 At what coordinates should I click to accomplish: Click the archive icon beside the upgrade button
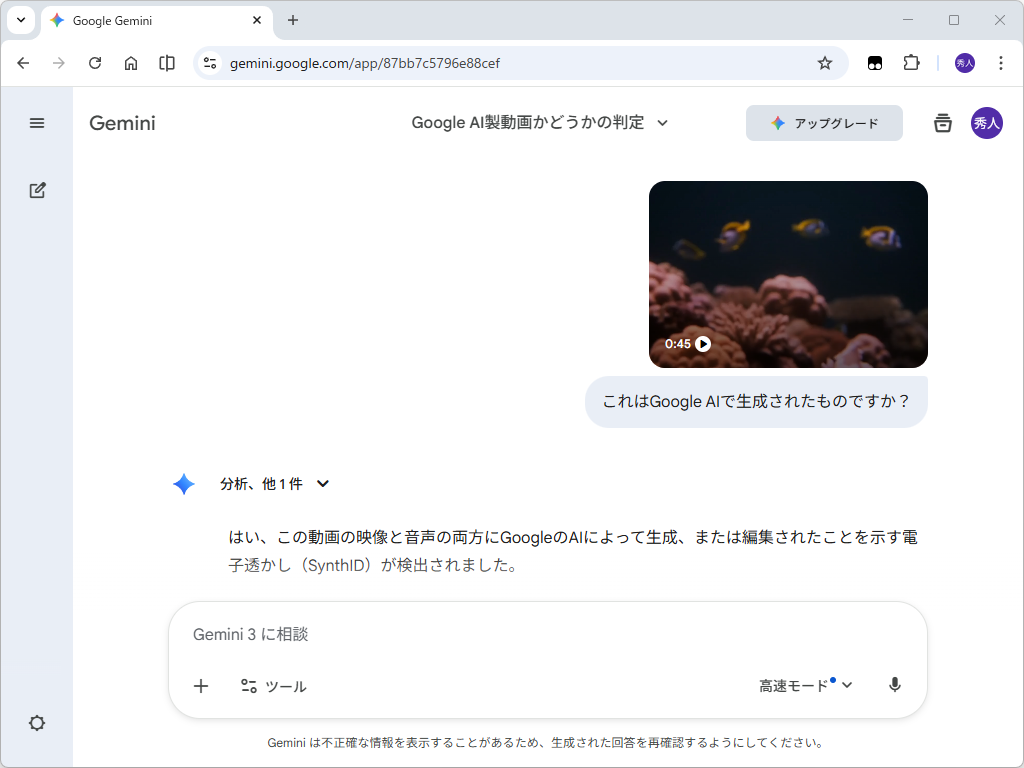pos(942,123)
